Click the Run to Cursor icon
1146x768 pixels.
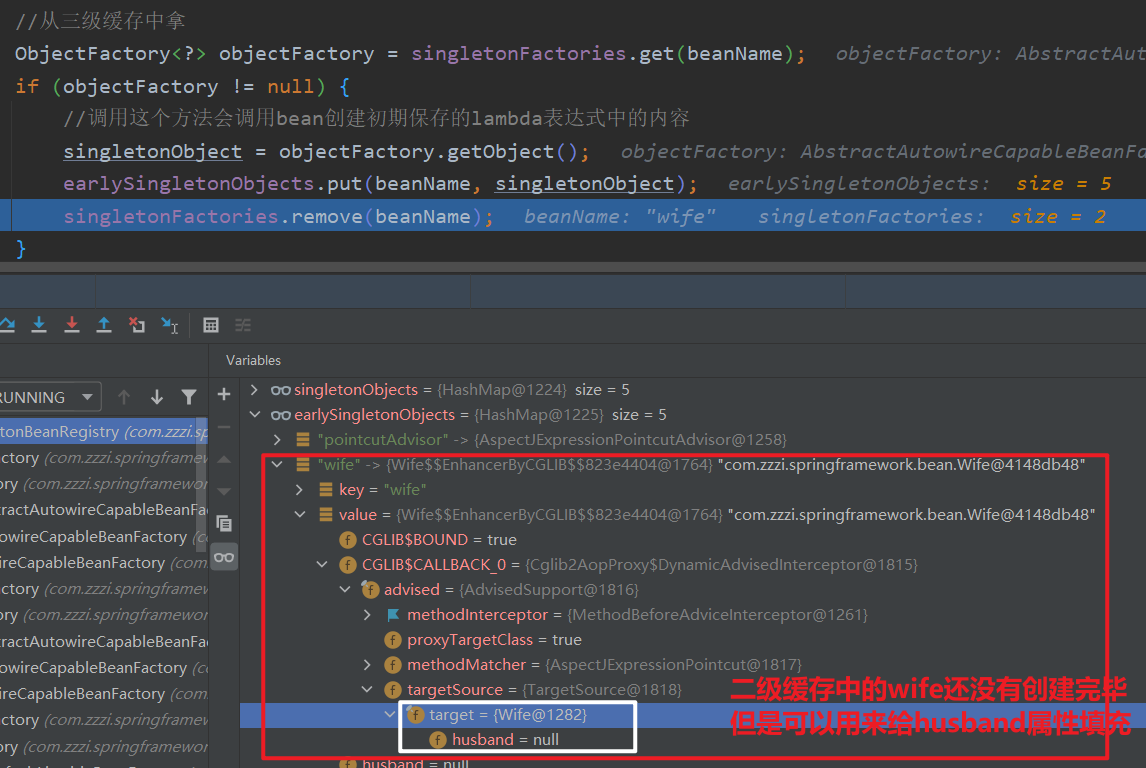(169, 325)
